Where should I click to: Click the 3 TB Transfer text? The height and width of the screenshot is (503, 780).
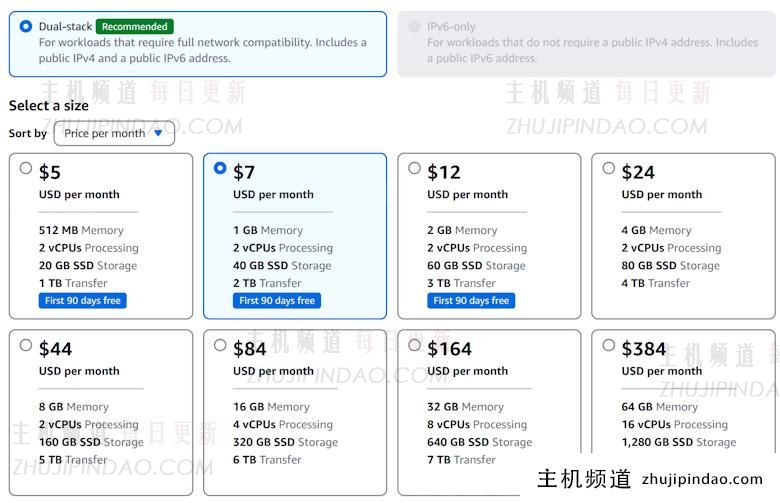point(462,283)
